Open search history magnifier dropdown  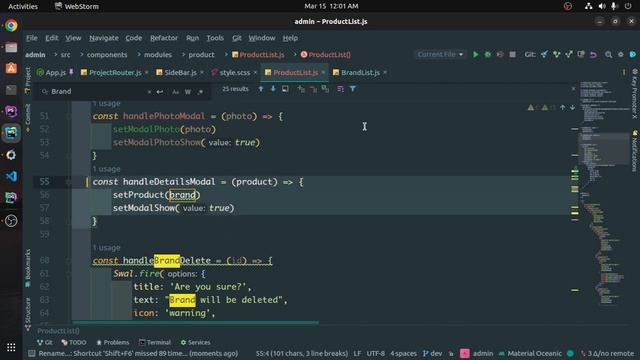tap(44, 92)
